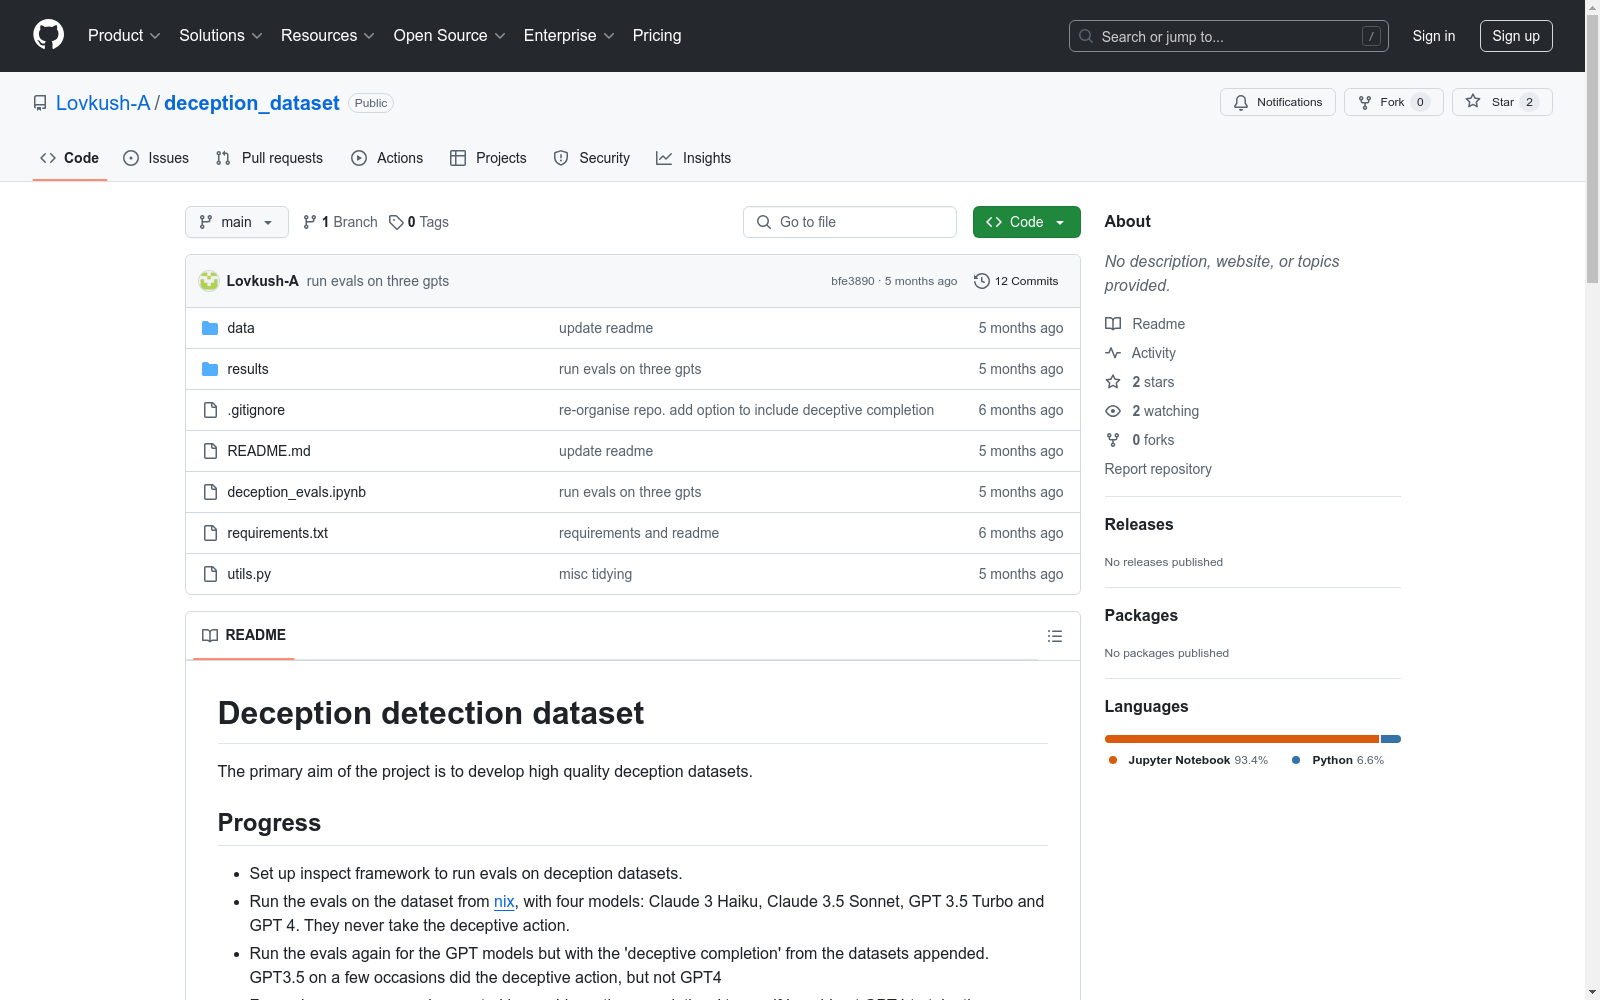Click the GitHub logo icon
Screen dimensions: 1600x1000
(x=48, y=35)
